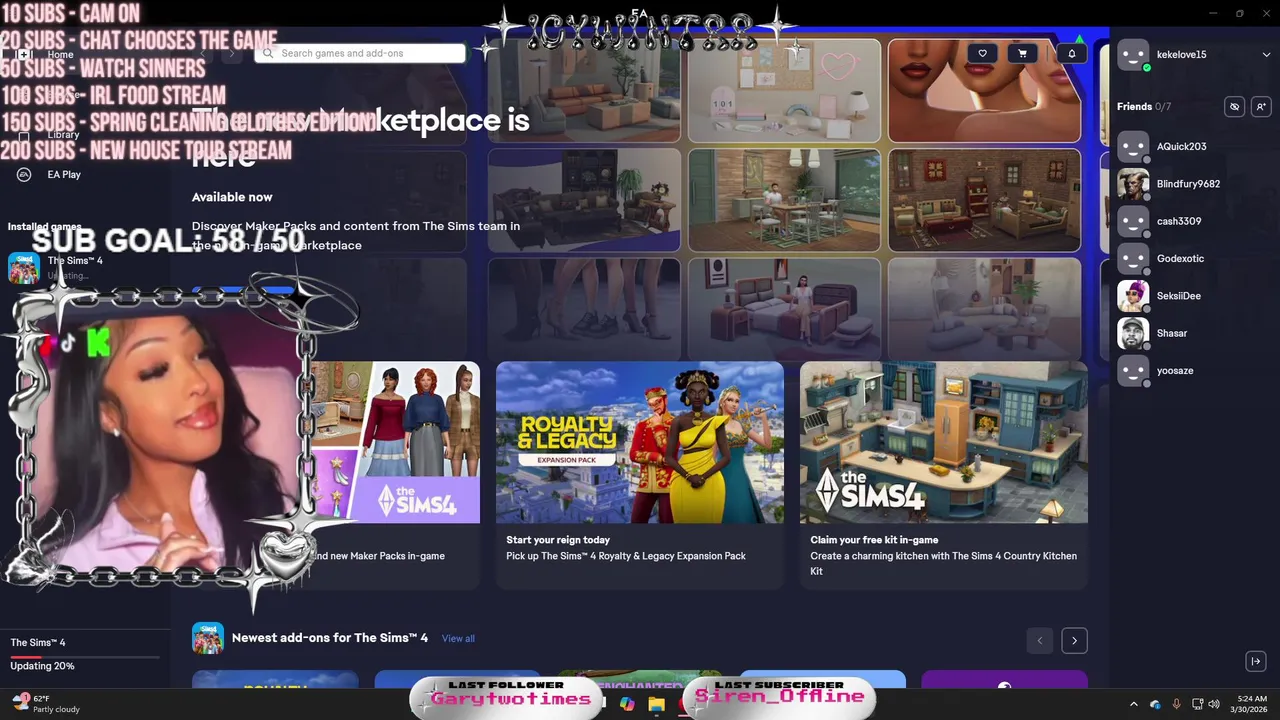The image size is (1280, 720).
Task: Open the shopping cart icon
Action: (1022, 54)
